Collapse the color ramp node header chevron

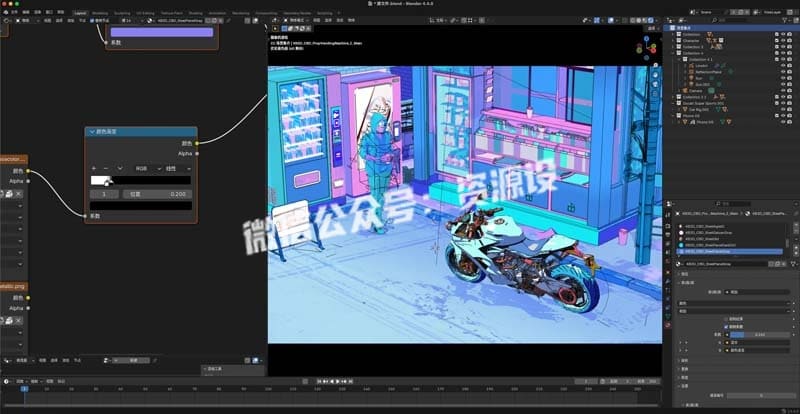tap(92, 132)
